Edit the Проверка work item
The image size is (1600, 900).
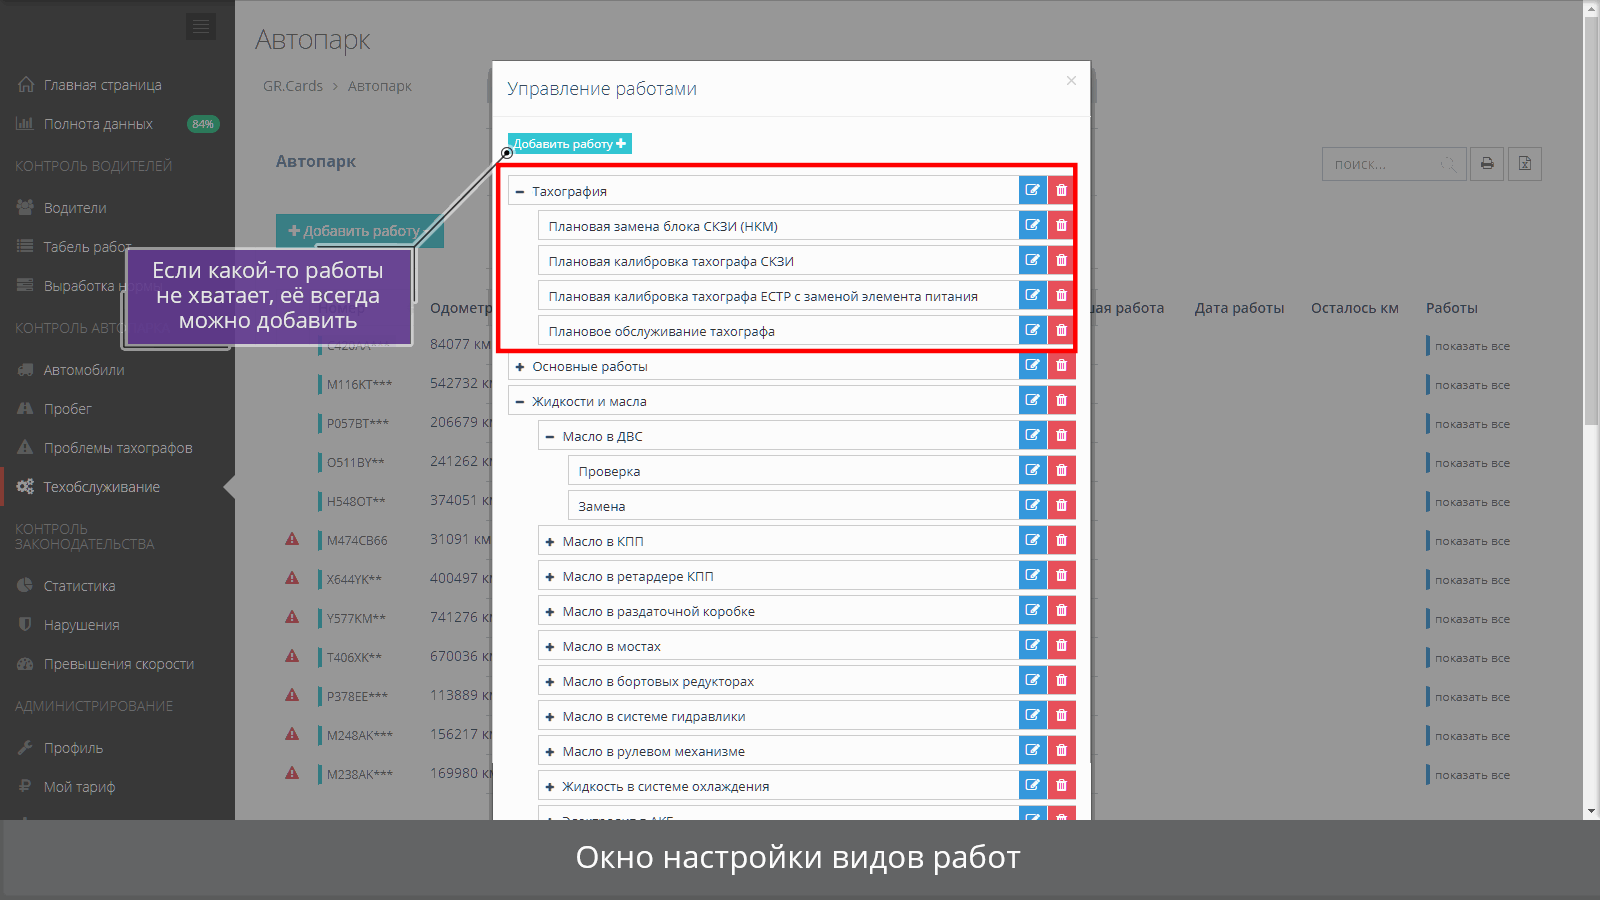[x=1033, y=470]
